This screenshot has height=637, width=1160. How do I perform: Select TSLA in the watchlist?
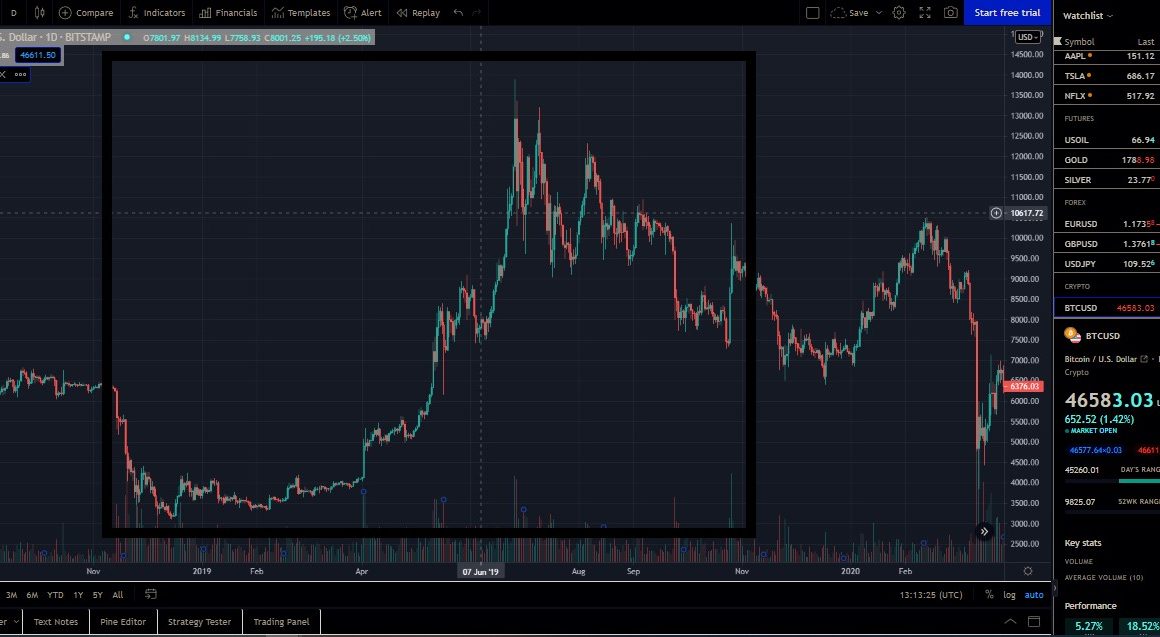pos(1075,76)
